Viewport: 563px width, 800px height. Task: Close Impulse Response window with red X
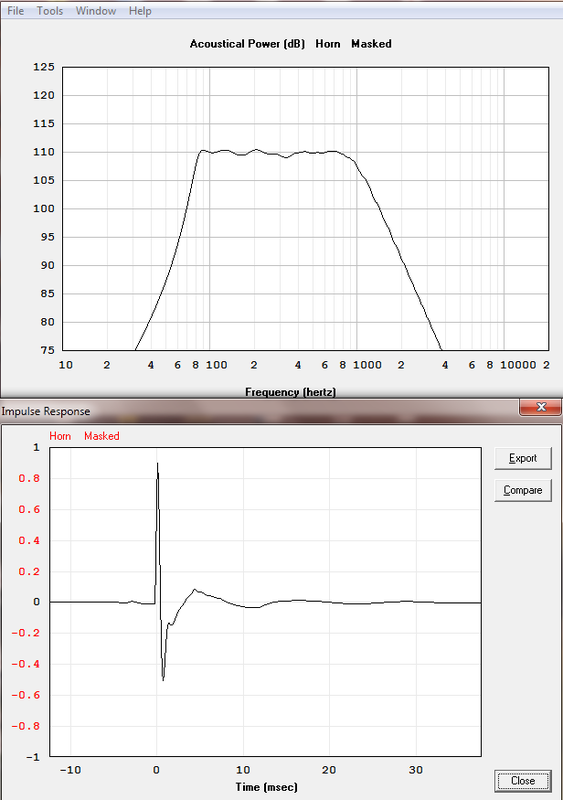pyautogui.click(x=541, y=407)
